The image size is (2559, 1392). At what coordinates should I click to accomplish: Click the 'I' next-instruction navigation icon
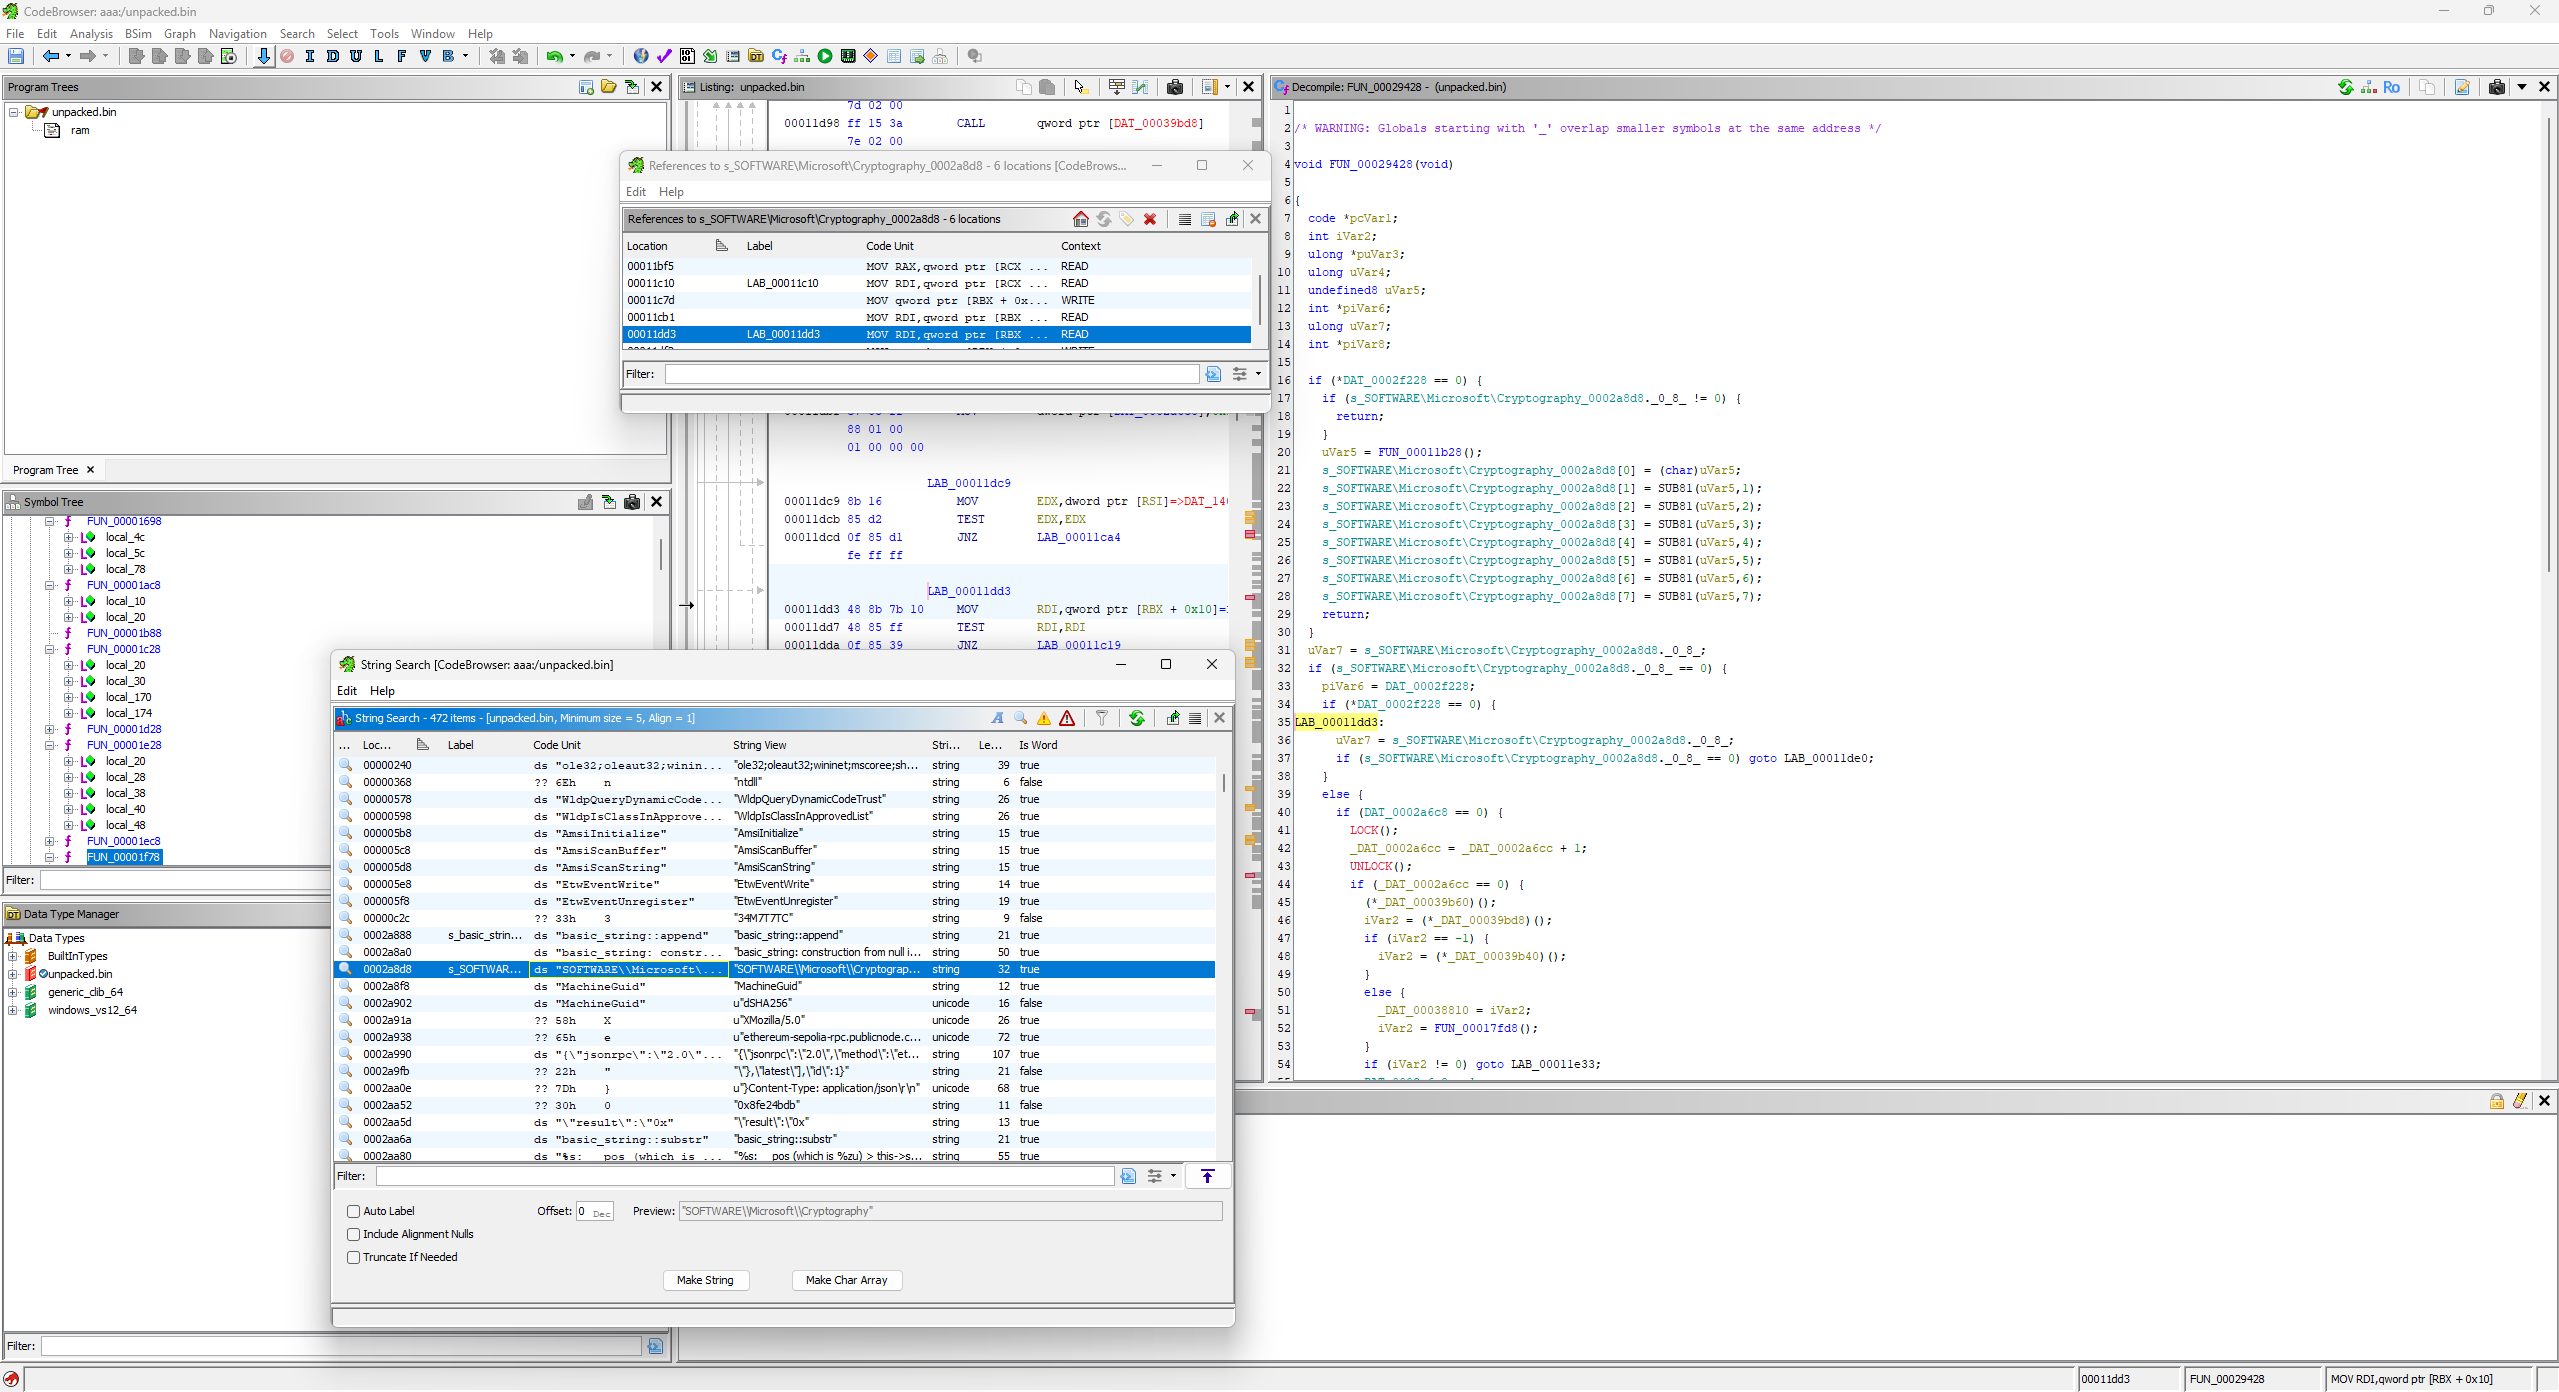coord(310,56)
